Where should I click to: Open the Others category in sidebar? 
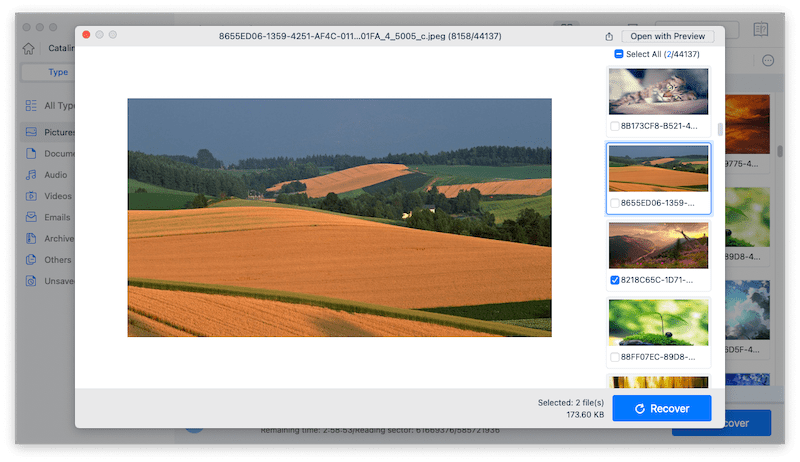pos(48,260)
